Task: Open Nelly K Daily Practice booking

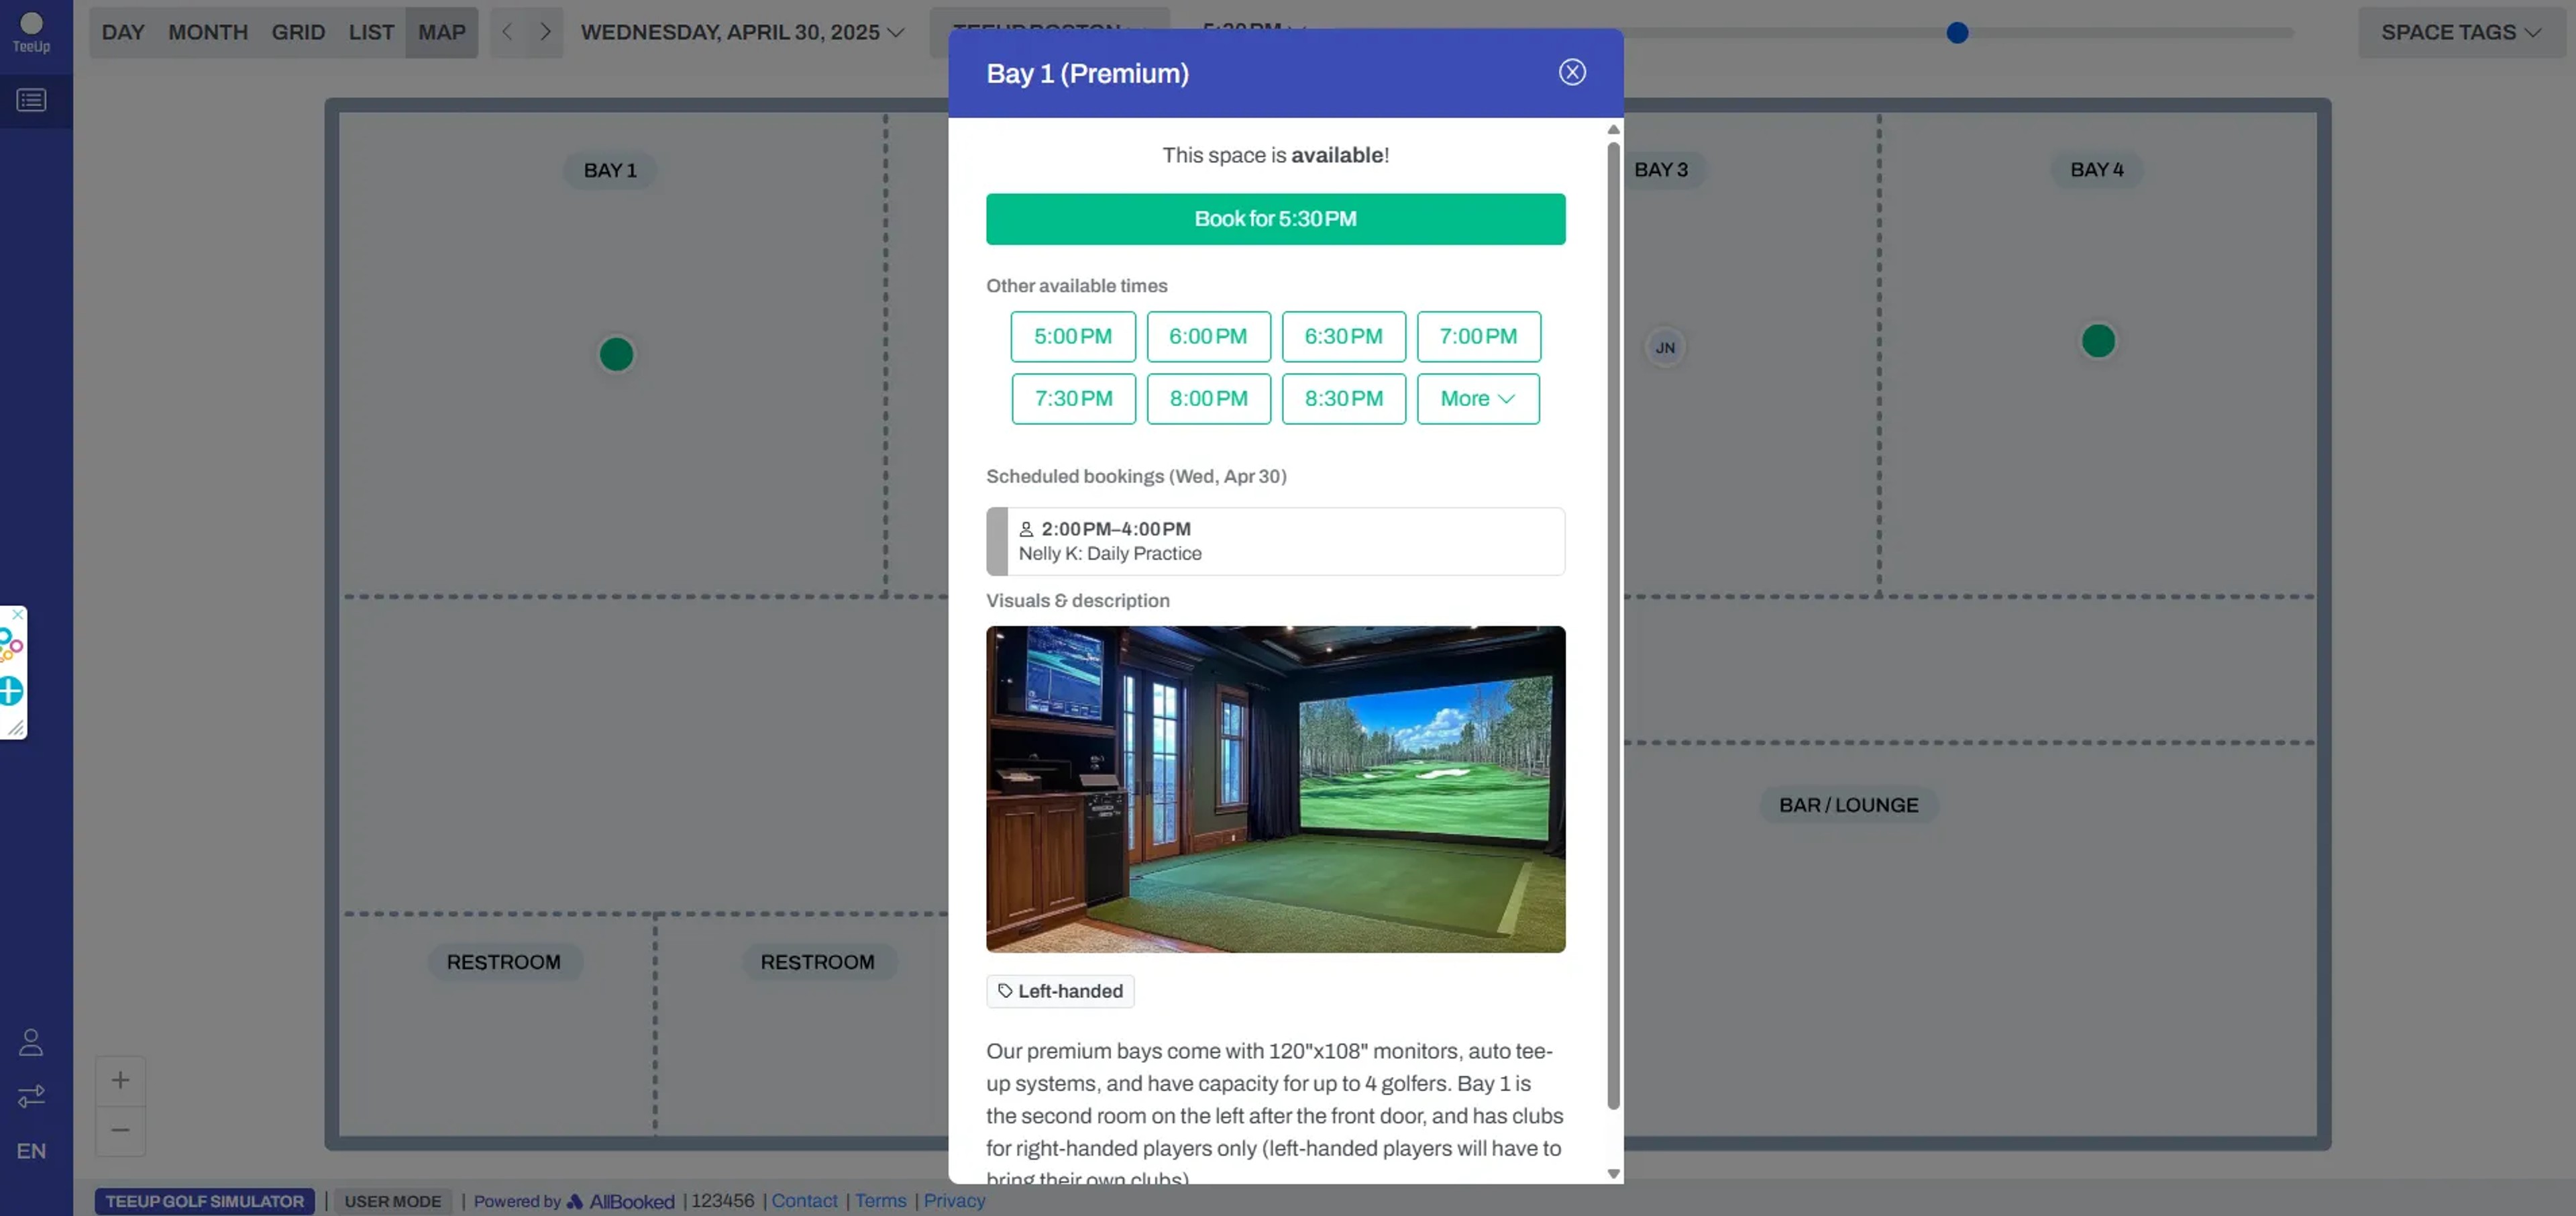Action: 1275,541
